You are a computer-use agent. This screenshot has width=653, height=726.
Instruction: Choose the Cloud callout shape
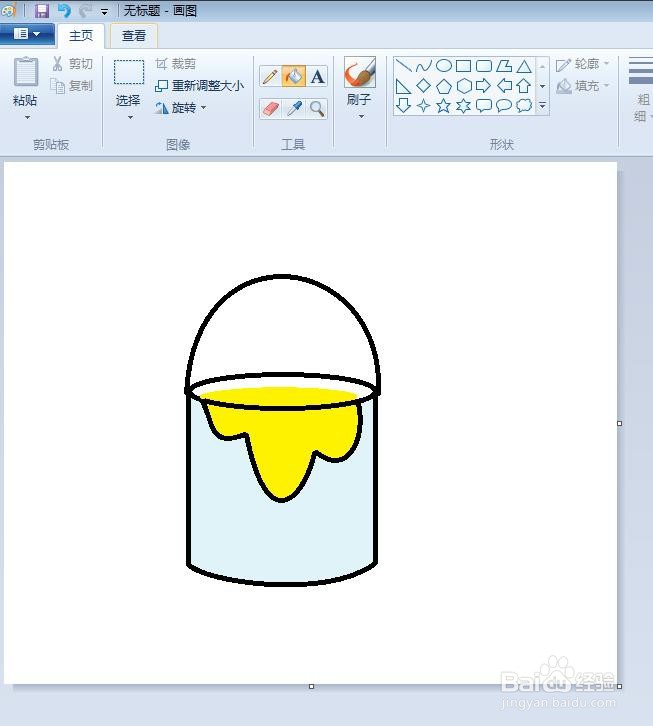524,106
